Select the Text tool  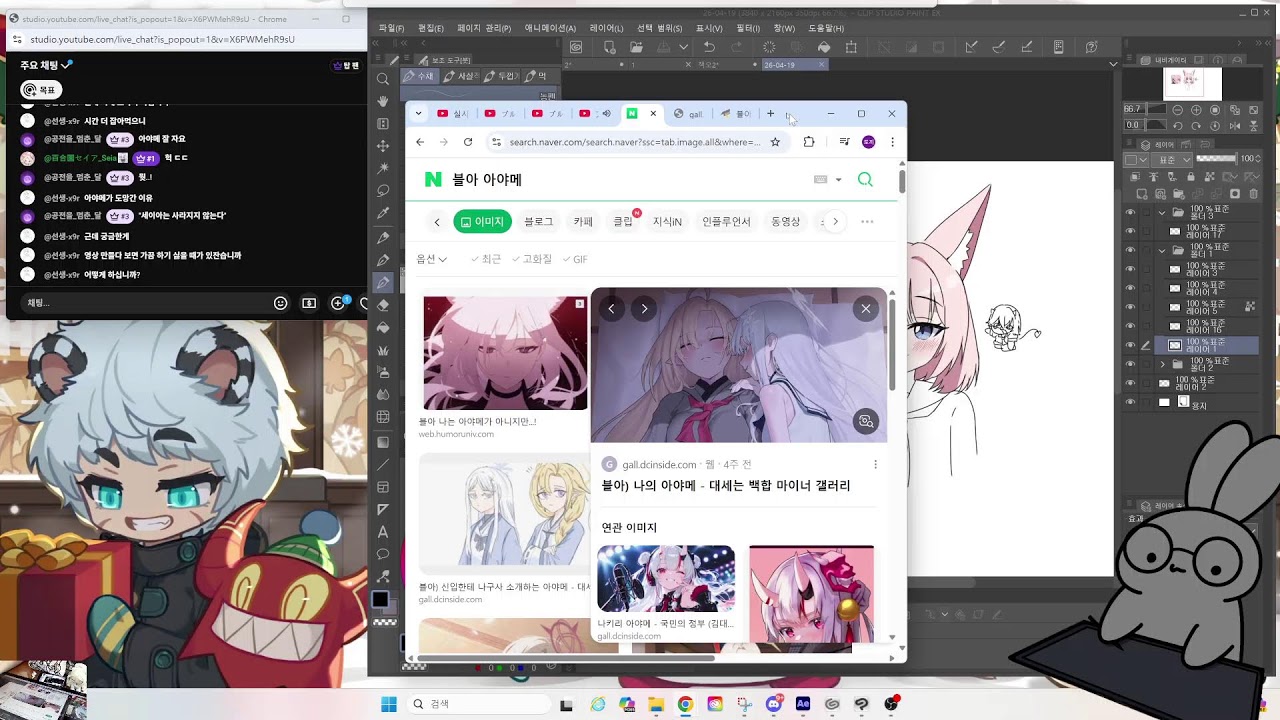pos(383,532)
